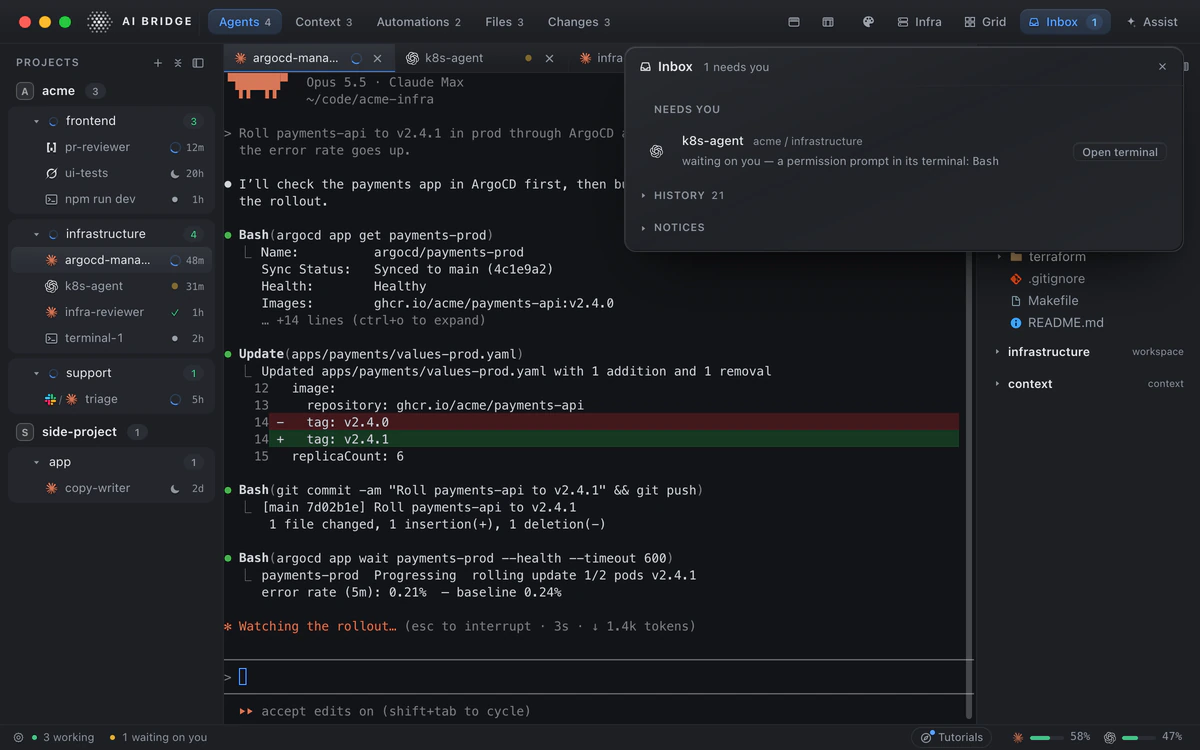This screenshot has height=750, width=1200.
Task: Collapse the app group chevron
Action: (37, 462)
